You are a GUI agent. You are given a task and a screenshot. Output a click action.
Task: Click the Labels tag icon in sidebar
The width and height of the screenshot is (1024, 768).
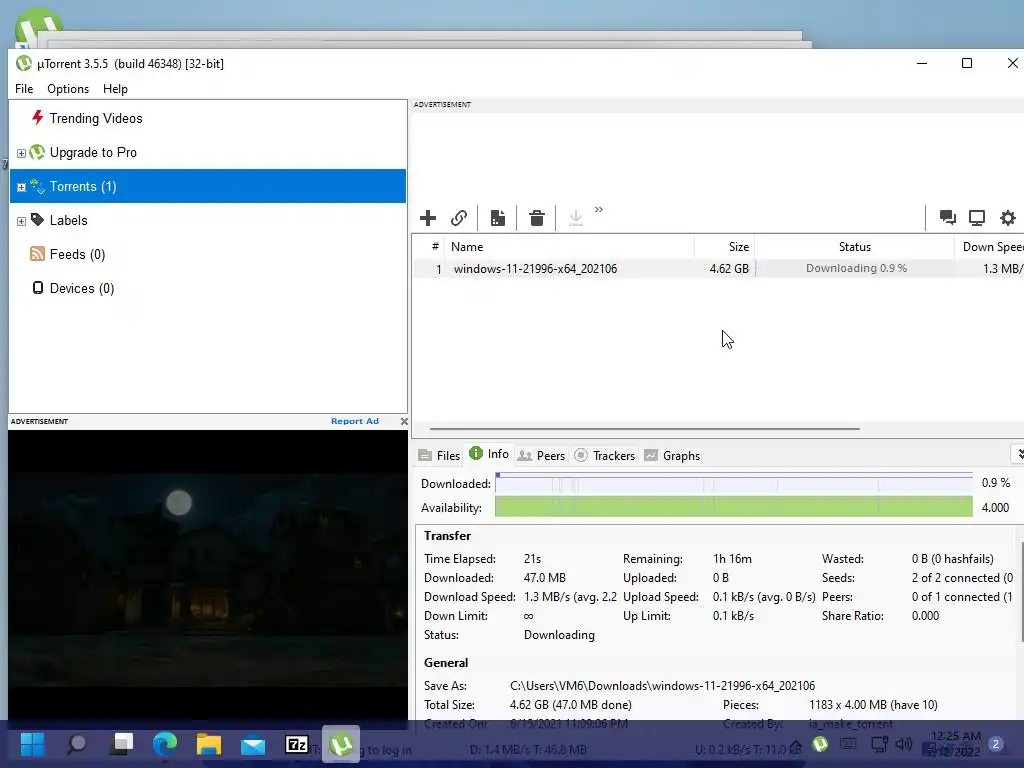pos(37,220)
